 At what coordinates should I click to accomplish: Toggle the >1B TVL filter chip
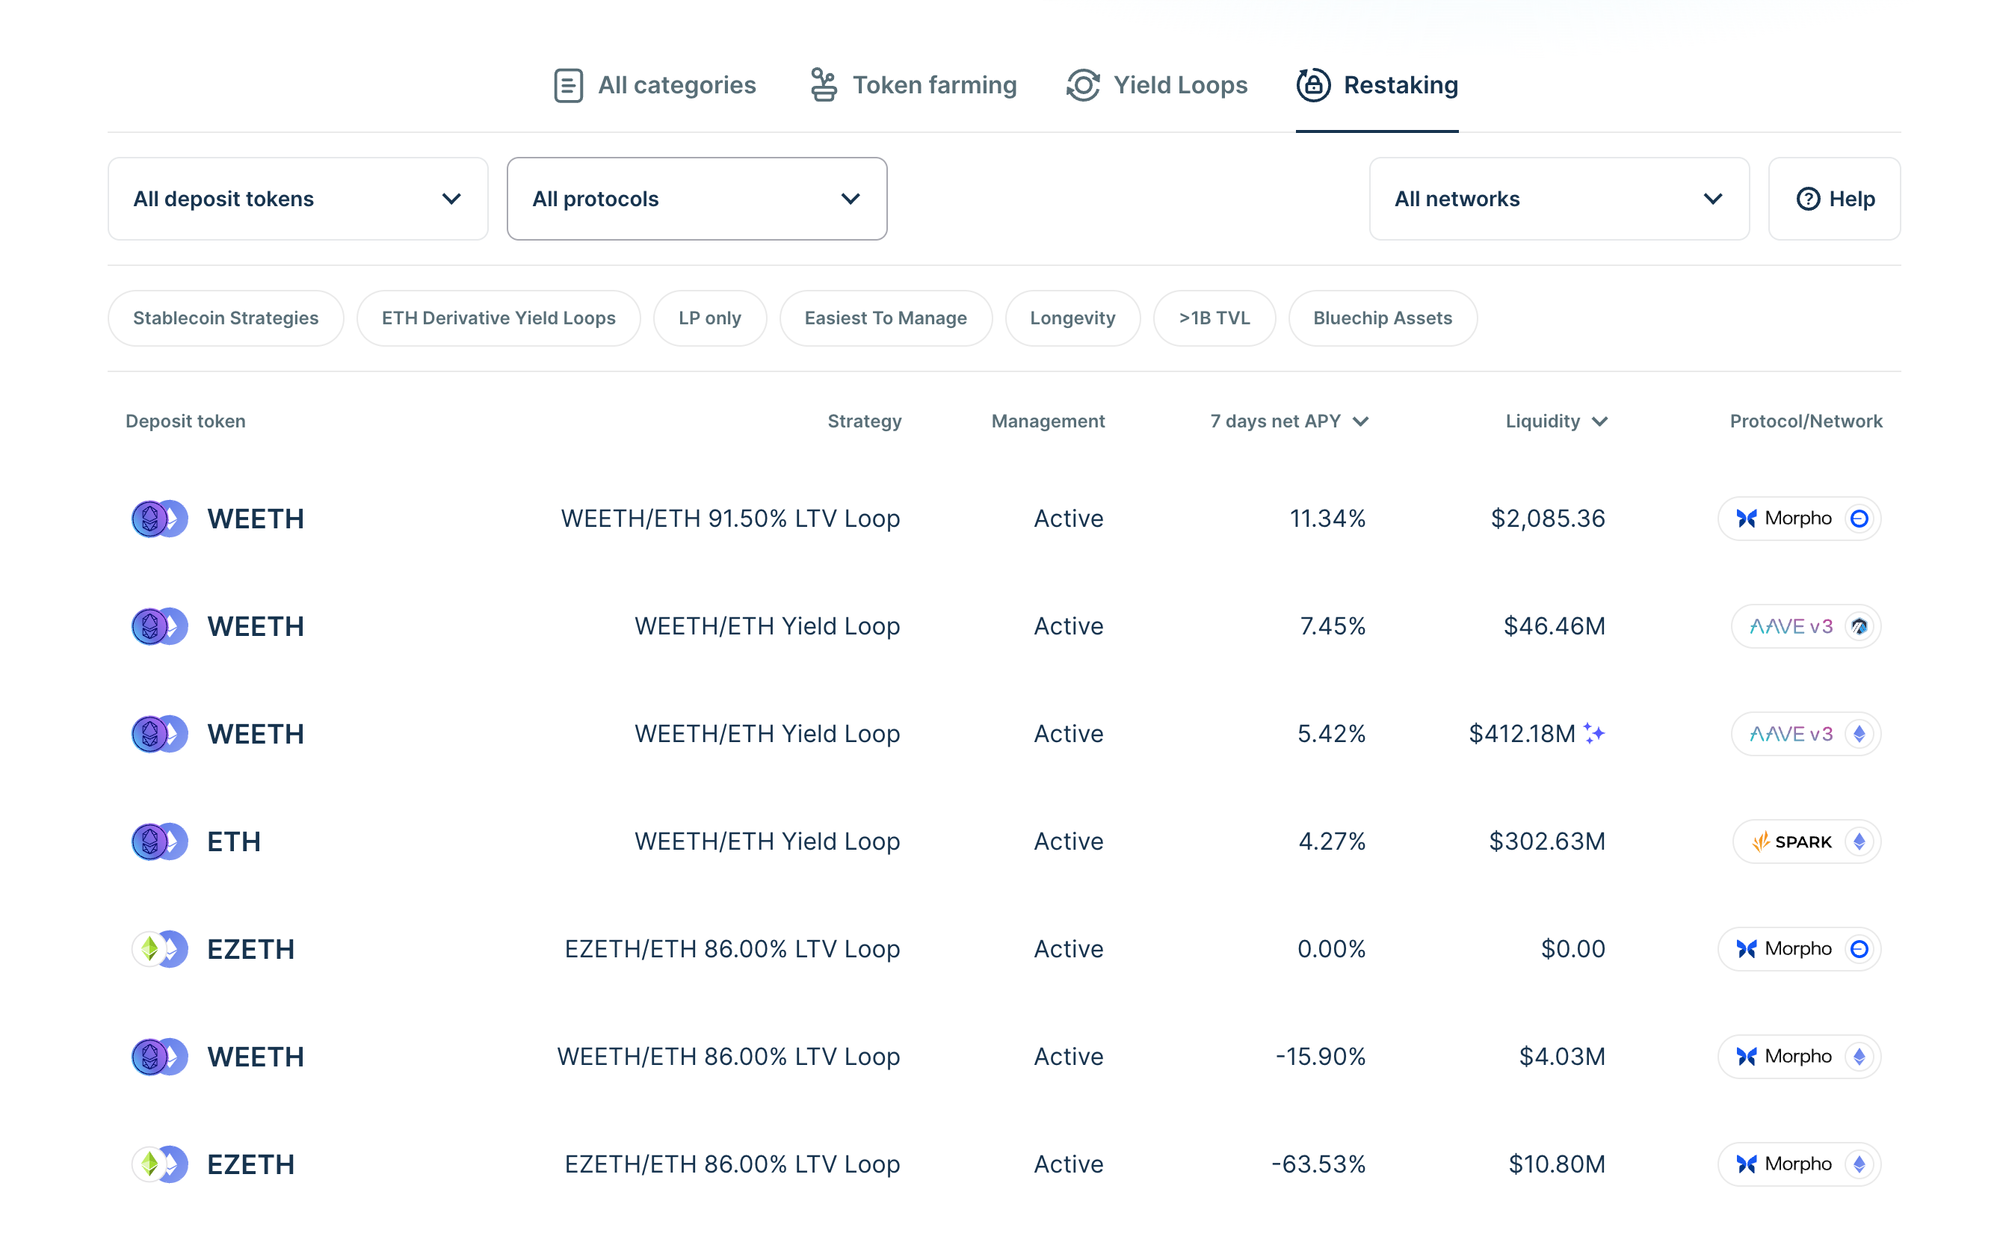pos(1214,318)
